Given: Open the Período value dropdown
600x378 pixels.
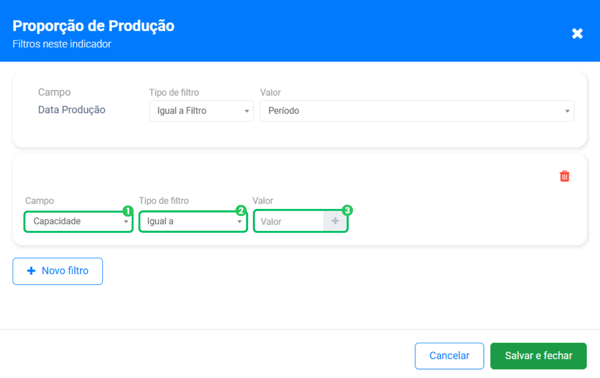Looking at the screenshot, I should point(417,111).
